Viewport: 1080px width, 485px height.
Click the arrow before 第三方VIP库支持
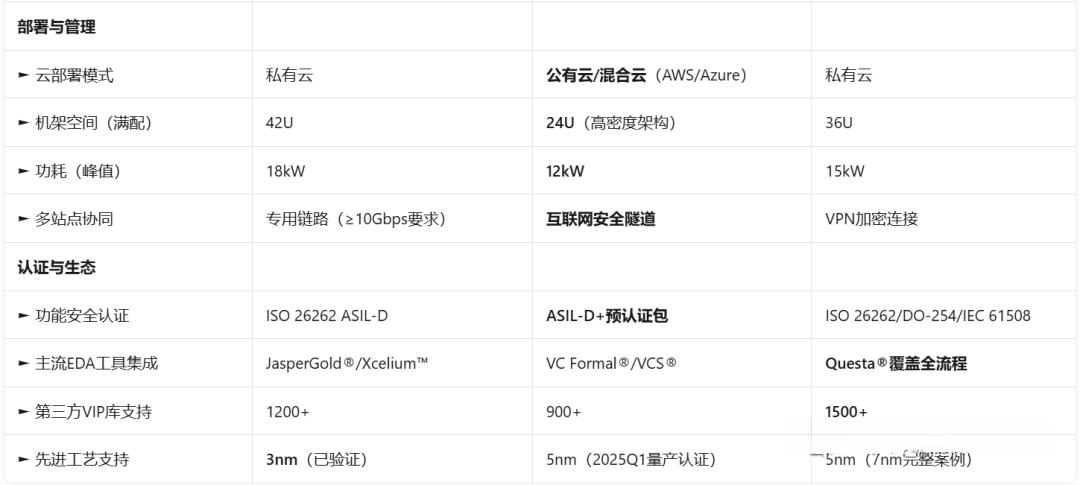[x=23, y=412]
